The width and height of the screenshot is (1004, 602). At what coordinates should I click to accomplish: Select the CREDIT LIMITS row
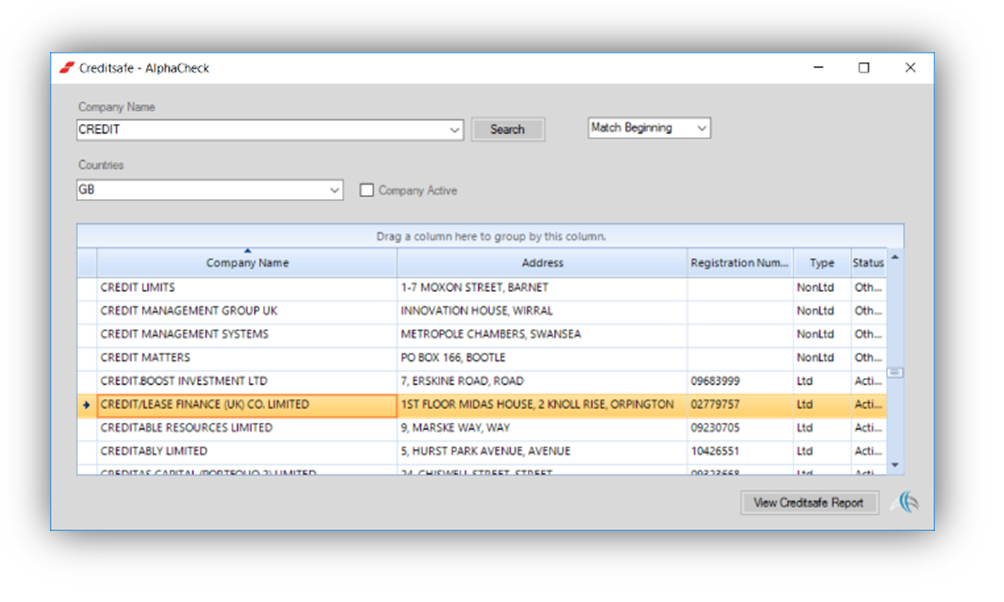(x=482, y=288)
